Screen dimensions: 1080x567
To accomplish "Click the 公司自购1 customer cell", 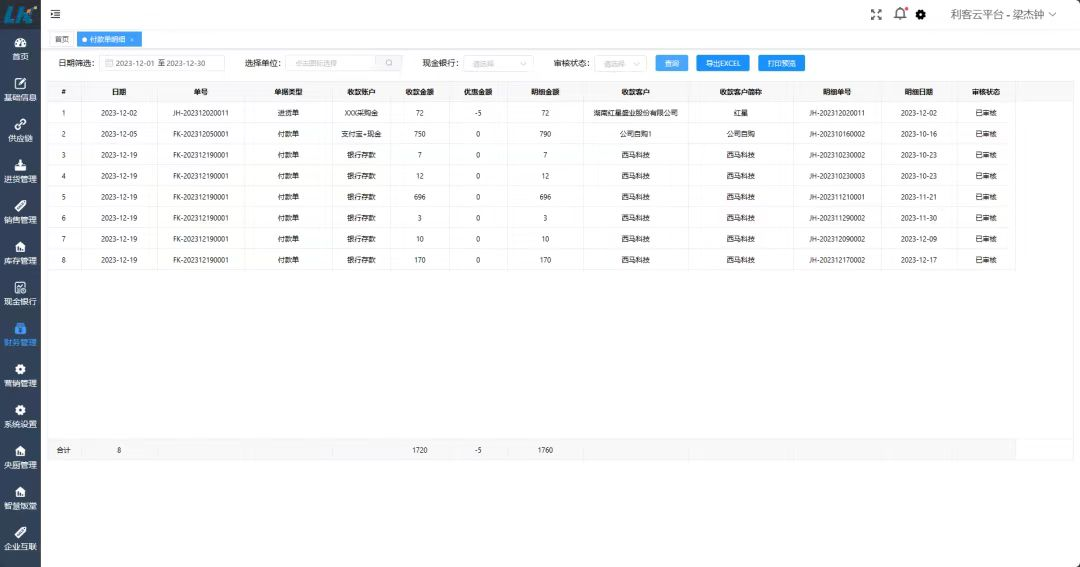I will [635, 134].
